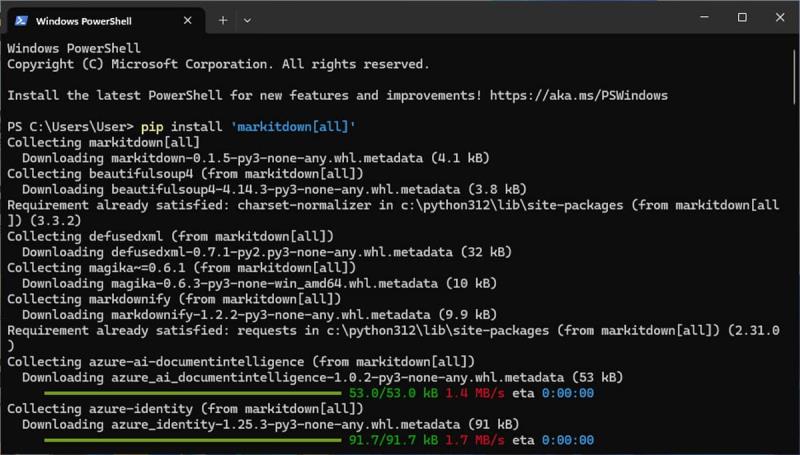Click the azure_identity download progress bar

pos(191,440)
